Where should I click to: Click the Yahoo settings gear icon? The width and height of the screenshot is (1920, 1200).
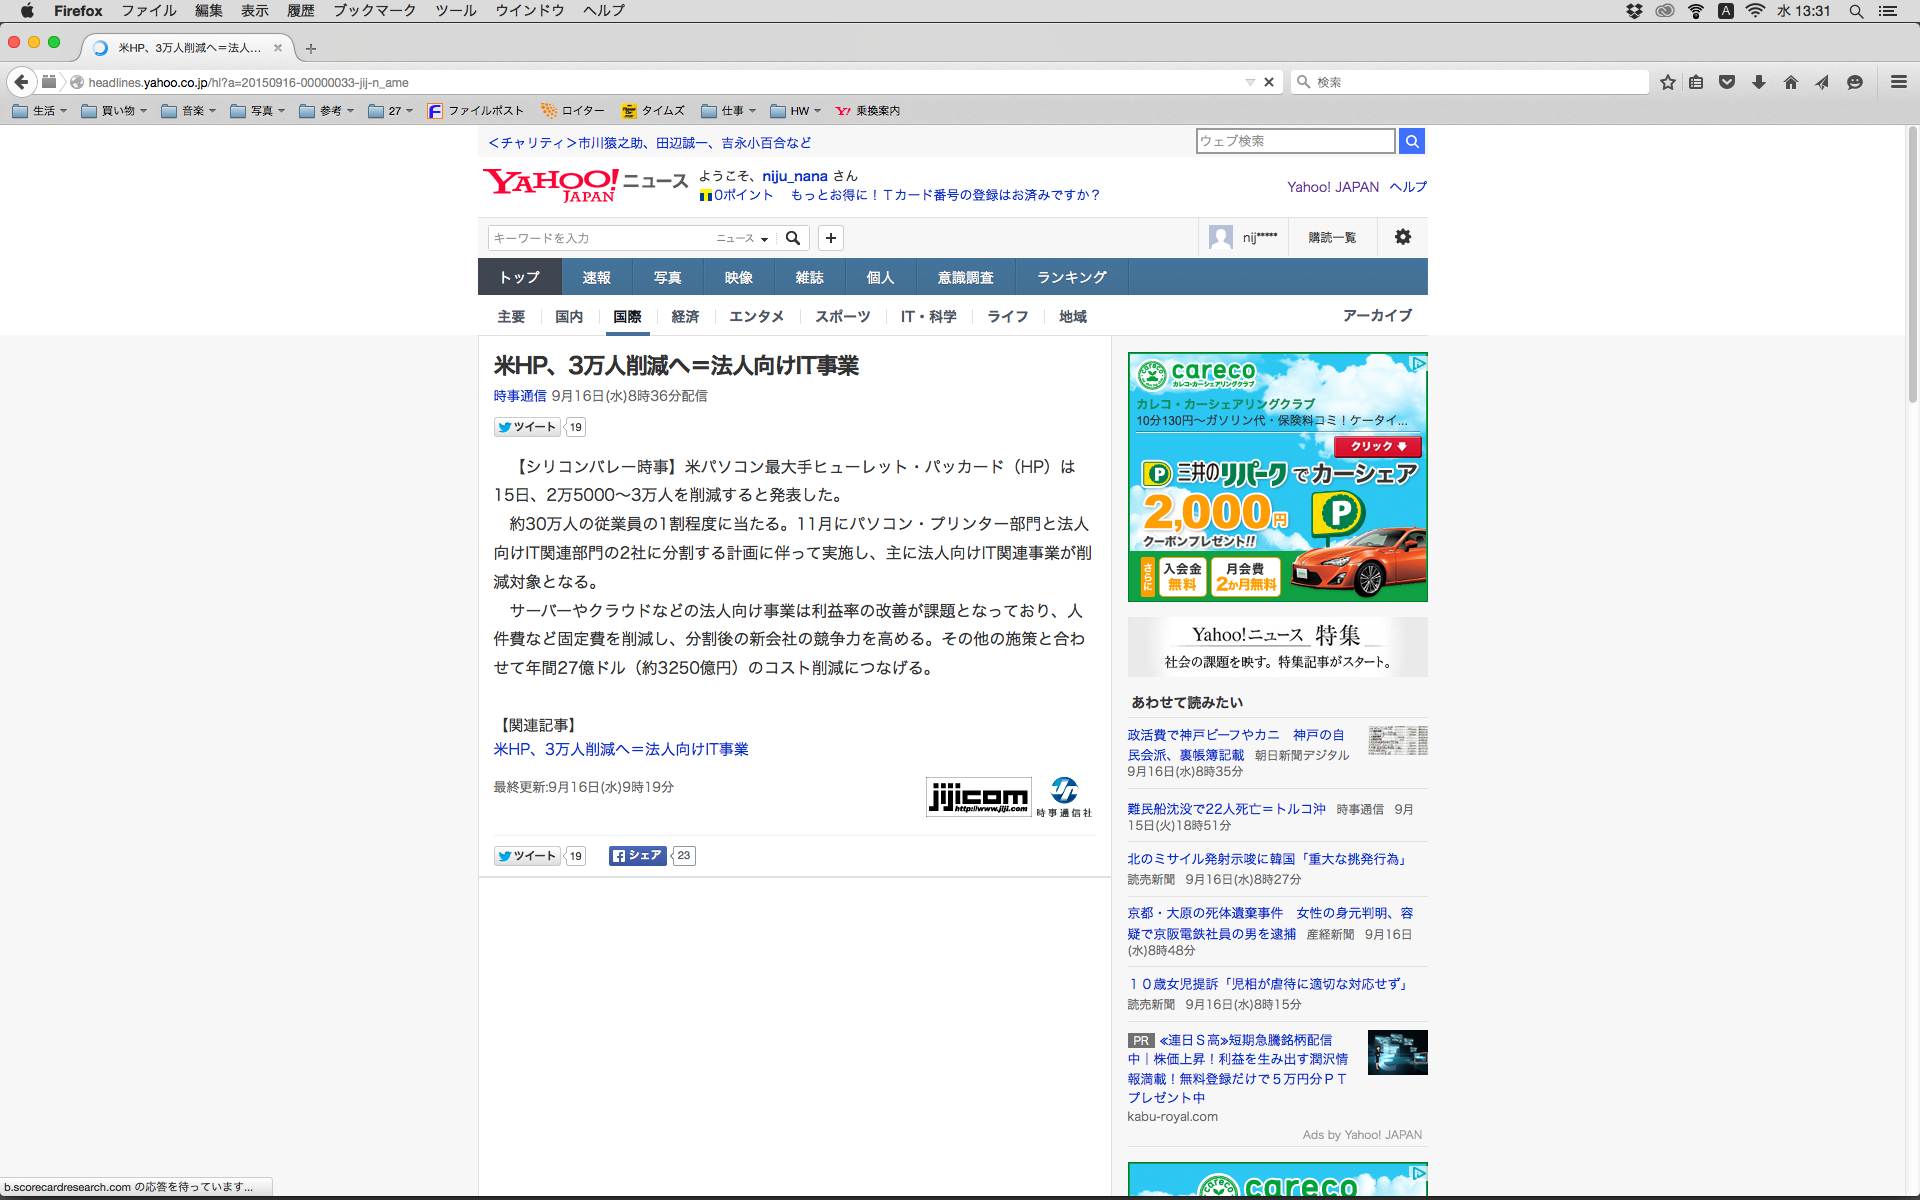click(x=1403, y=237)
